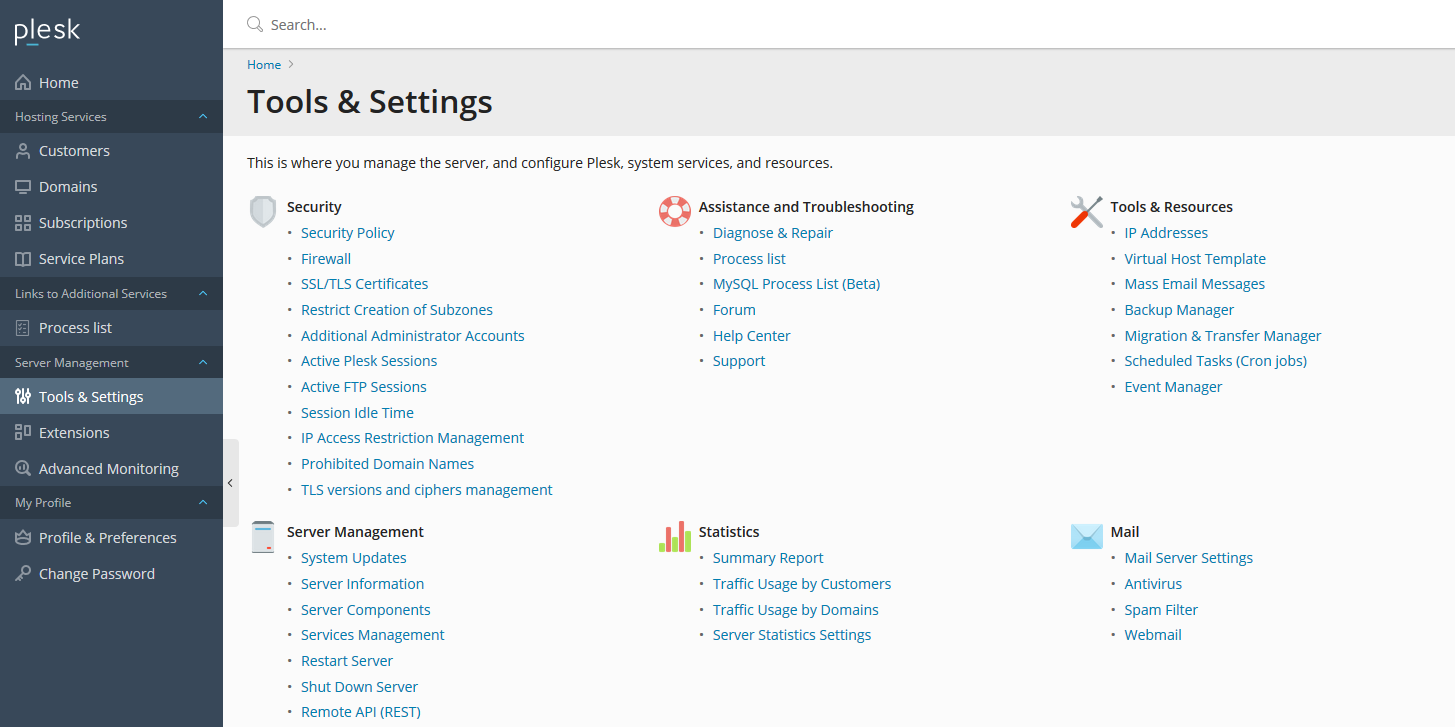Click the Process list sidebar icon

pos(23,328)
